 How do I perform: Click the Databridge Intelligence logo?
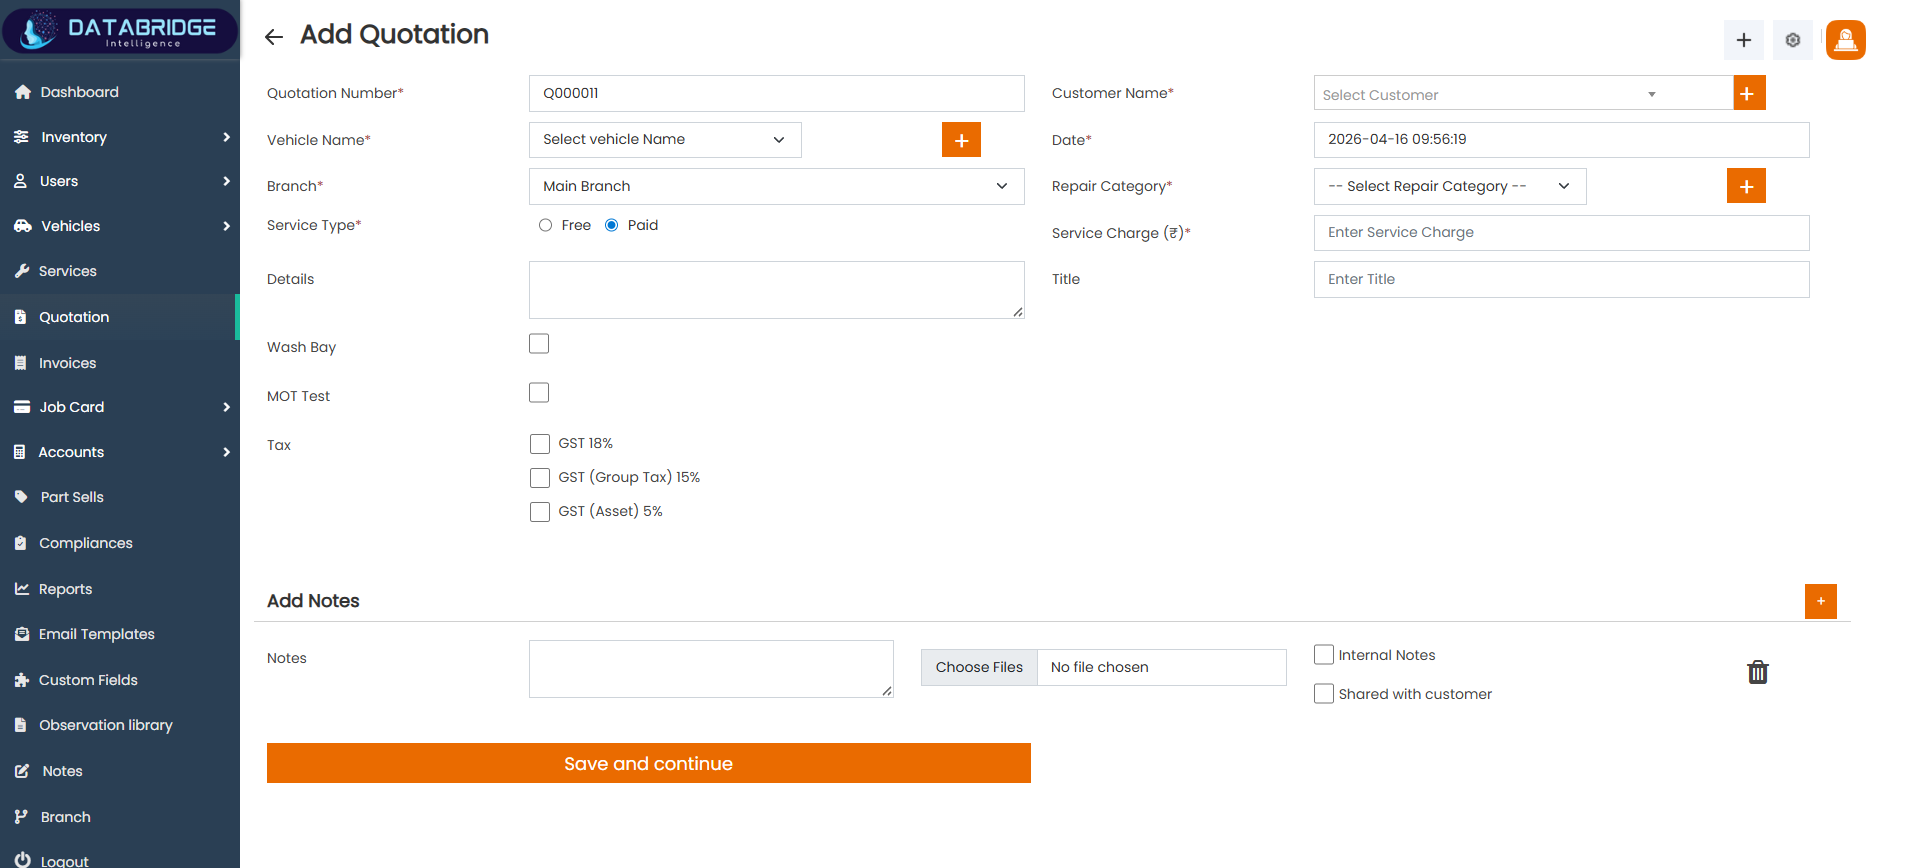pos(120,30)
